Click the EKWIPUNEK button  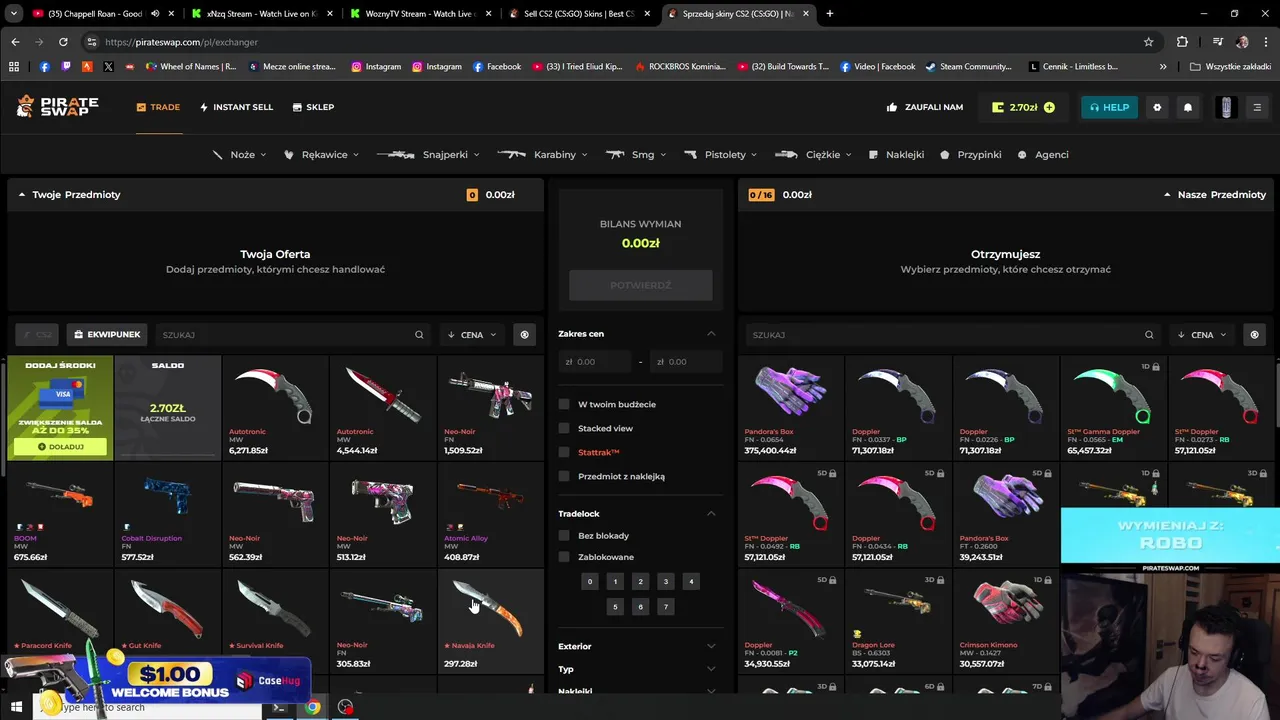107,335
